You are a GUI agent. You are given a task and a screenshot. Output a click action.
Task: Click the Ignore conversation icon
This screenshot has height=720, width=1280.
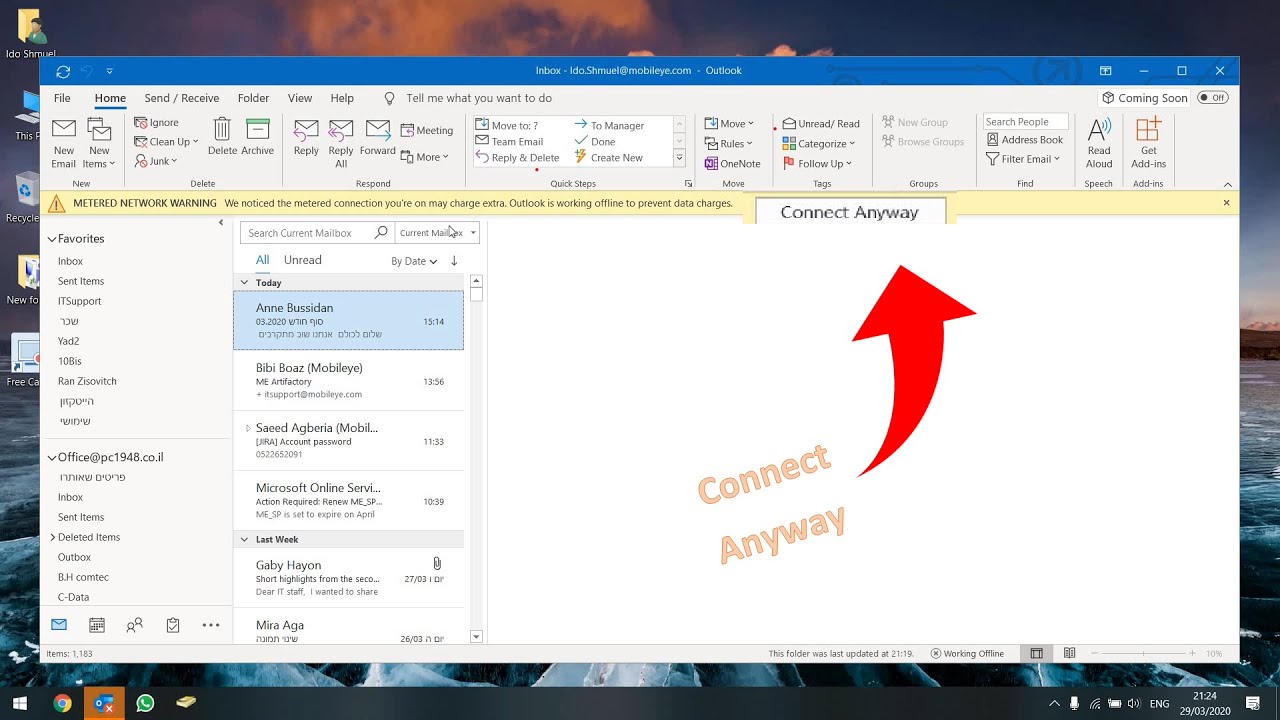pos(157,123)
